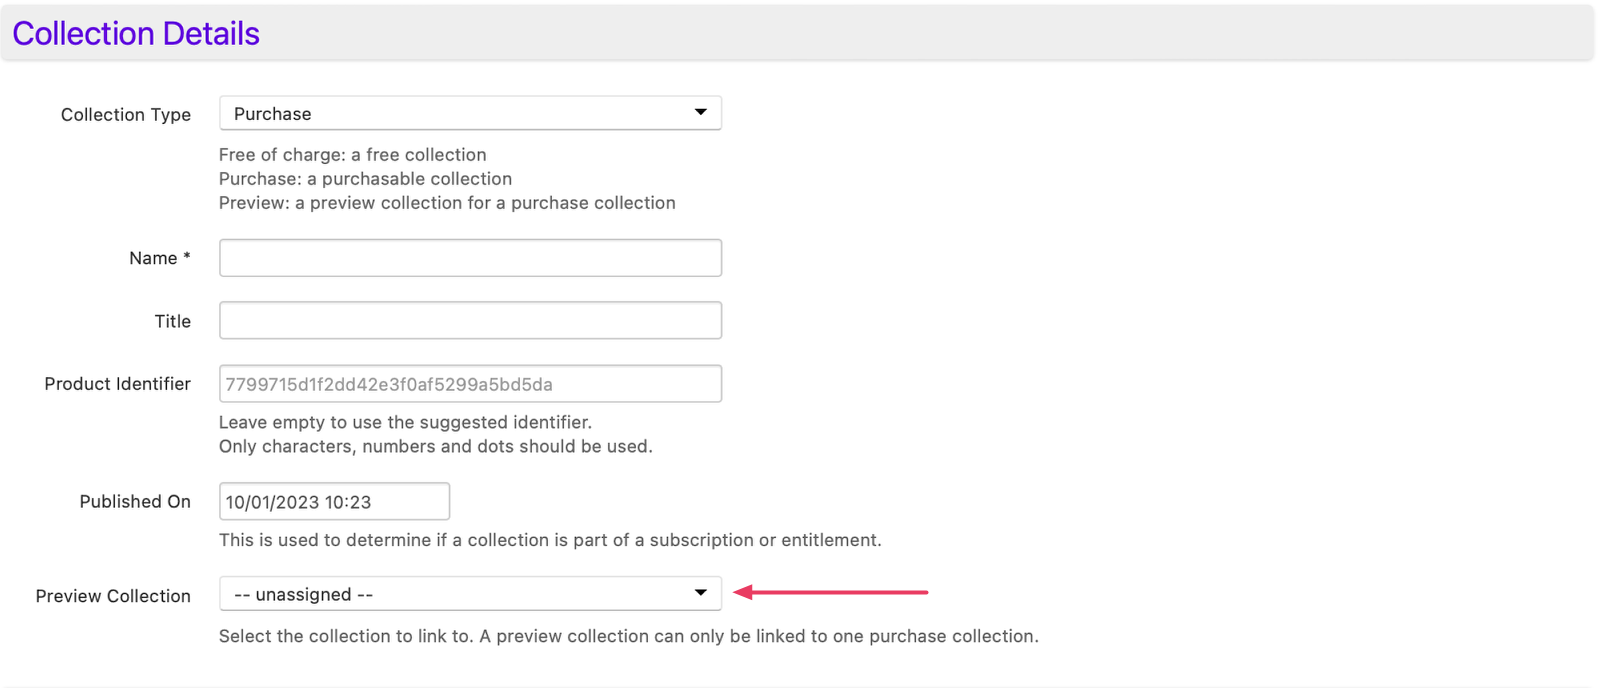Click the Preview Collection label
Image resolution: width=1598 pixels, height=688 pixels.
(113, 596)
